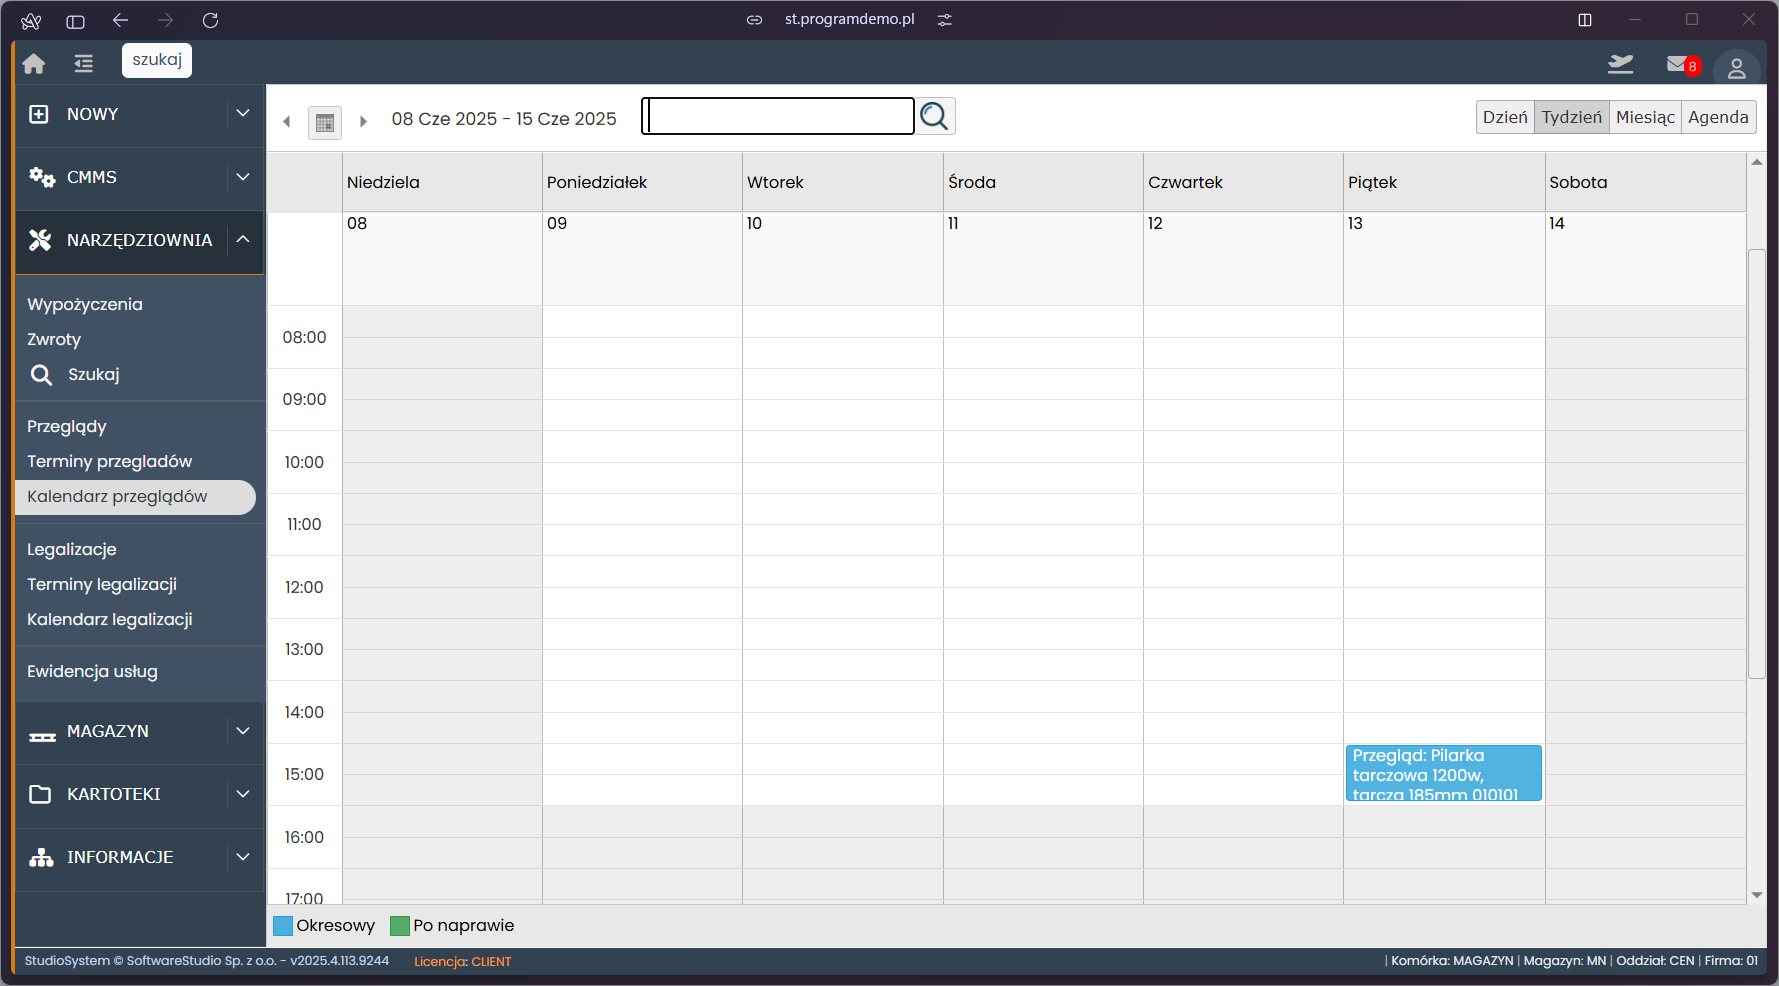Screen dimensions: 1779x986
Task: Open the mail notifications icon
Action: point(1678,64)
